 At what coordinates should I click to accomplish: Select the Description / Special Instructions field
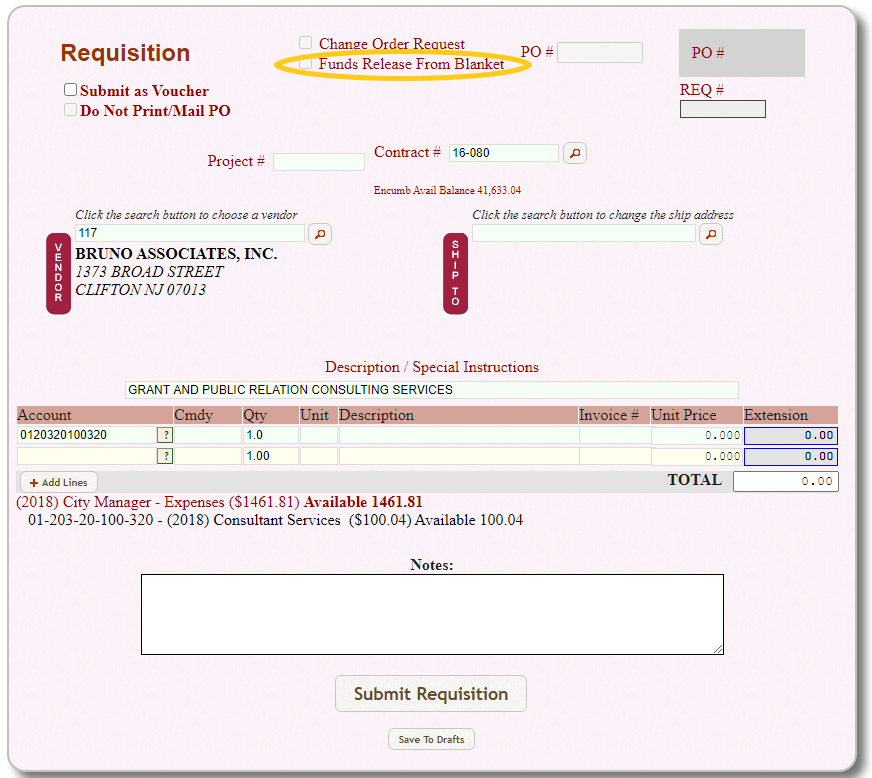coord(430,389)
